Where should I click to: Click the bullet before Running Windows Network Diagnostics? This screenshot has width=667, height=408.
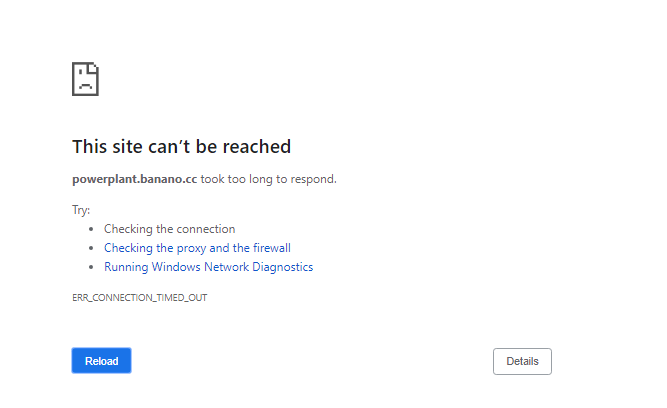pyautogui.click(x=91, y=267)
